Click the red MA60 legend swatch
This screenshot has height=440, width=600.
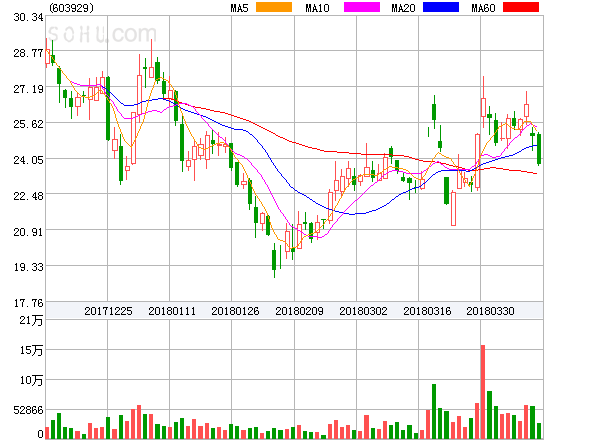click(521, 7)
